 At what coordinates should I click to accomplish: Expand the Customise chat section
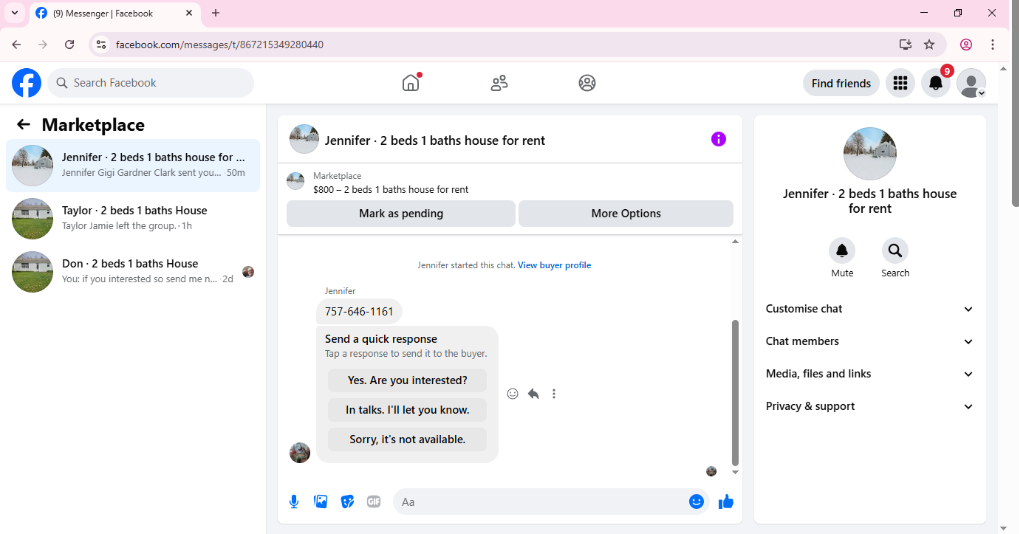[870, 309]
